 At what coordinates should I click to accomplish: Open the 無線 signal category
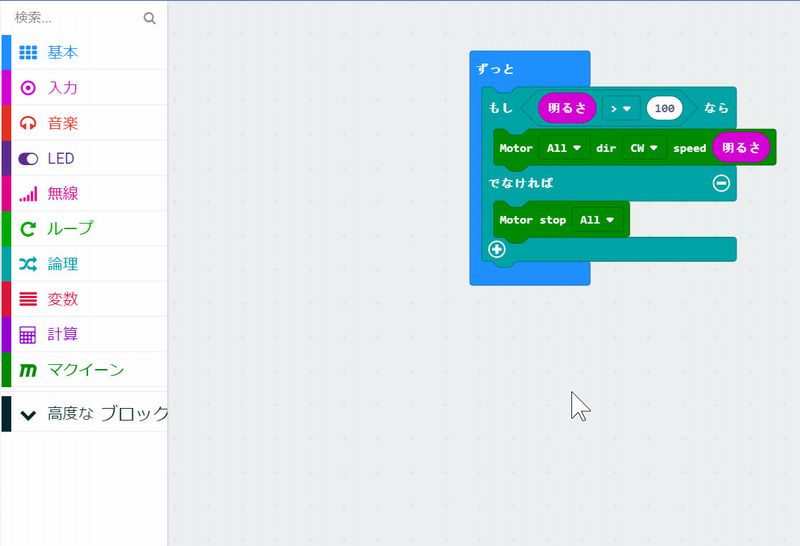coord(62,194)
